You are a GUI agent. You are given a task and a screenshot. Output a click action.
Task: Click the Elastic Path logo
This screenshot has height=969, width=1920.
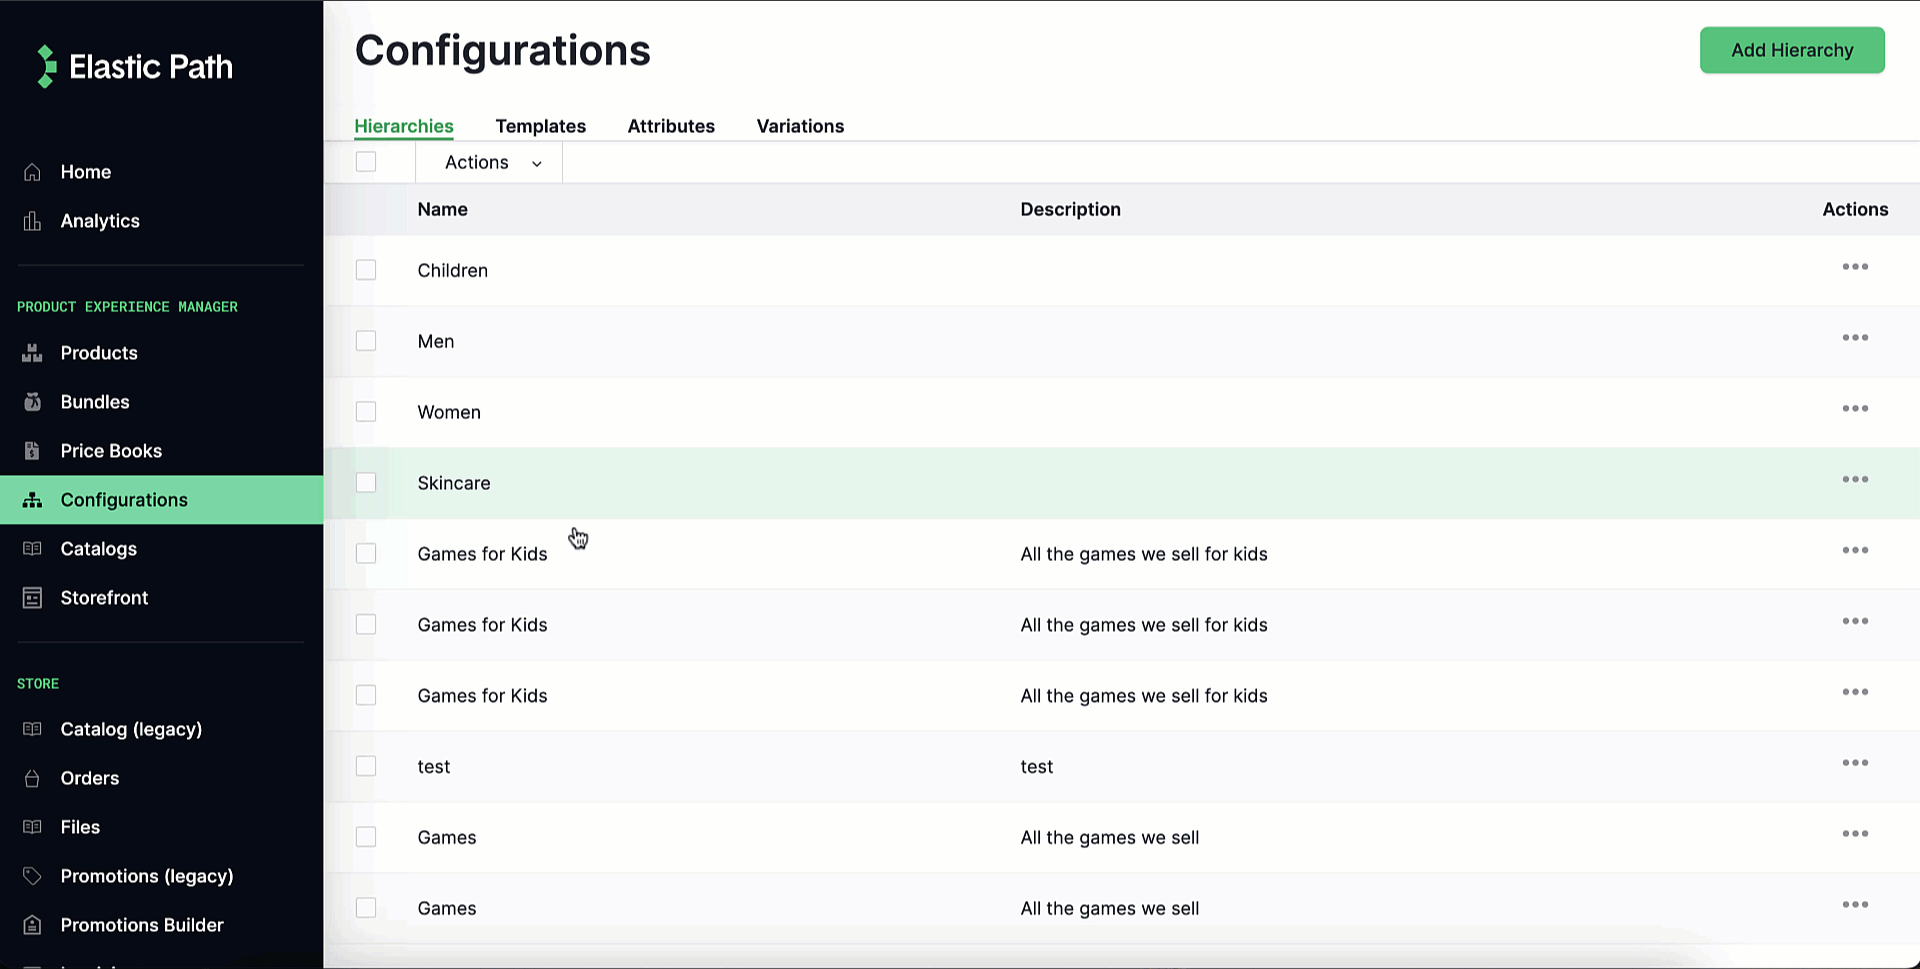[x=134, y=67]
